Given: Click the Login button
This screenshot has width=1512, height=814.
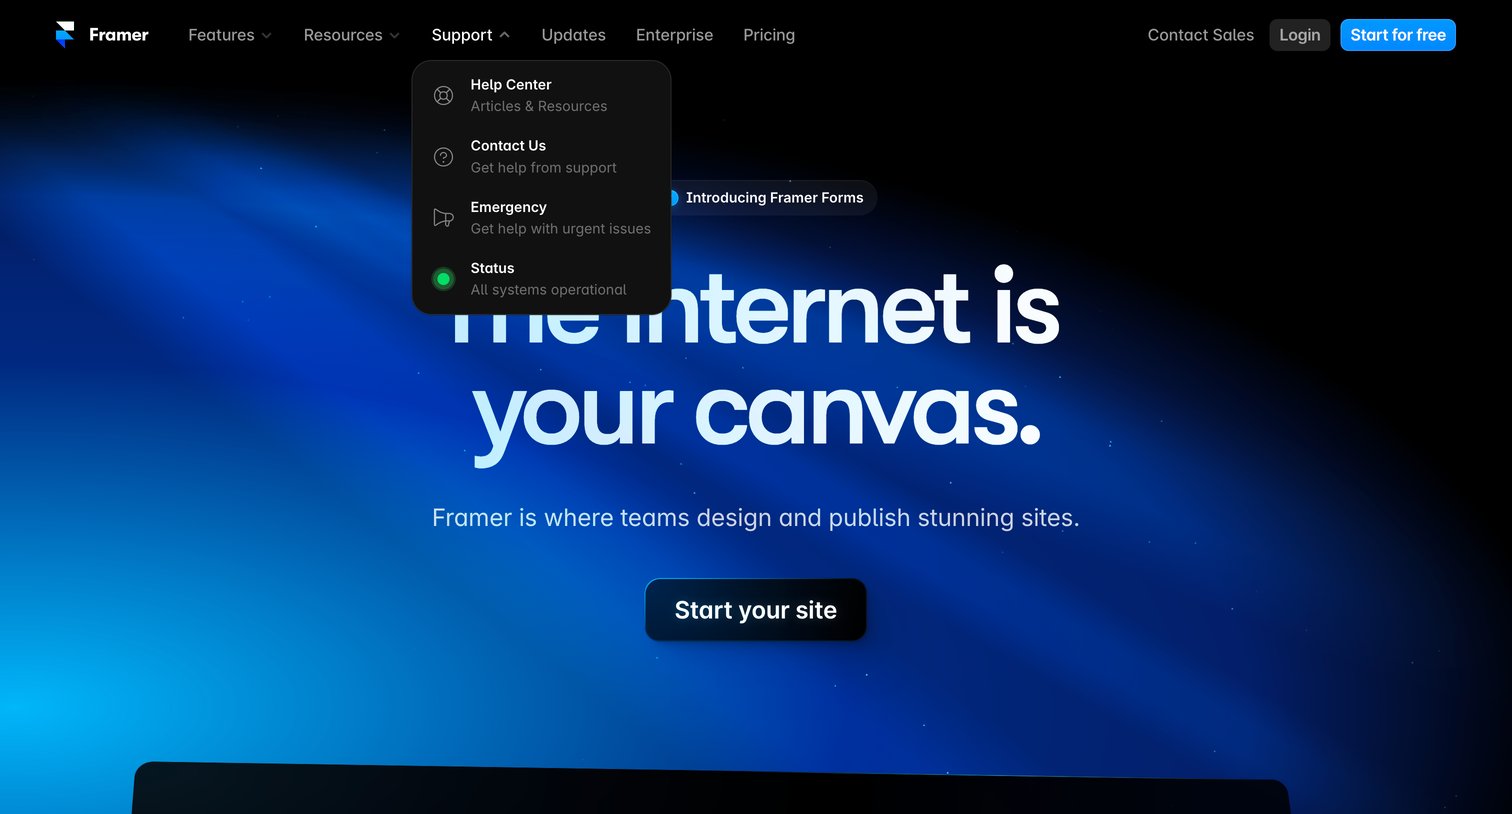Looking at the screenshot, I should coord(1299,35).
